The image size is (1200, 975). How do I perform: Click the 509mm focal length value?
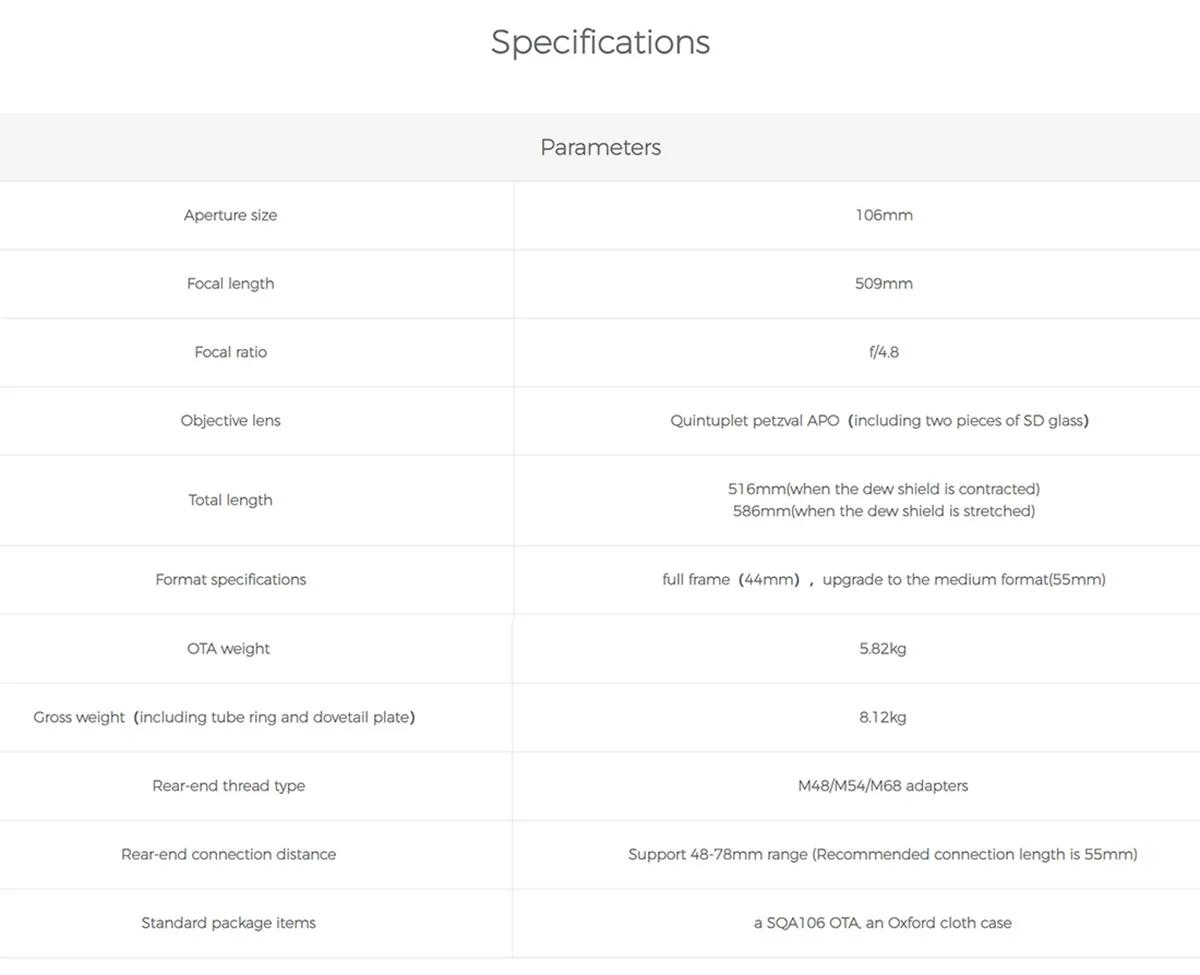[883, 284]
